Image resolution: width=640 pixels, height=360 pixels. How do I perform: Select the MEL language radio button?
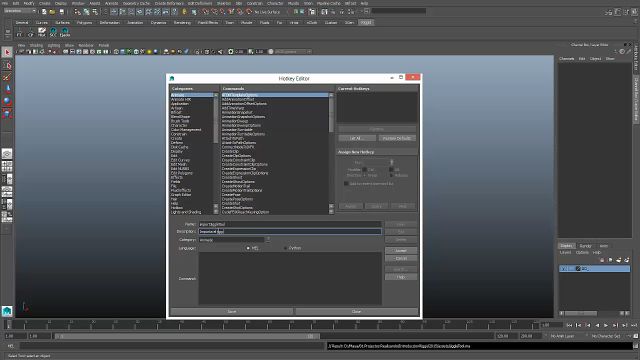point(248,248)
